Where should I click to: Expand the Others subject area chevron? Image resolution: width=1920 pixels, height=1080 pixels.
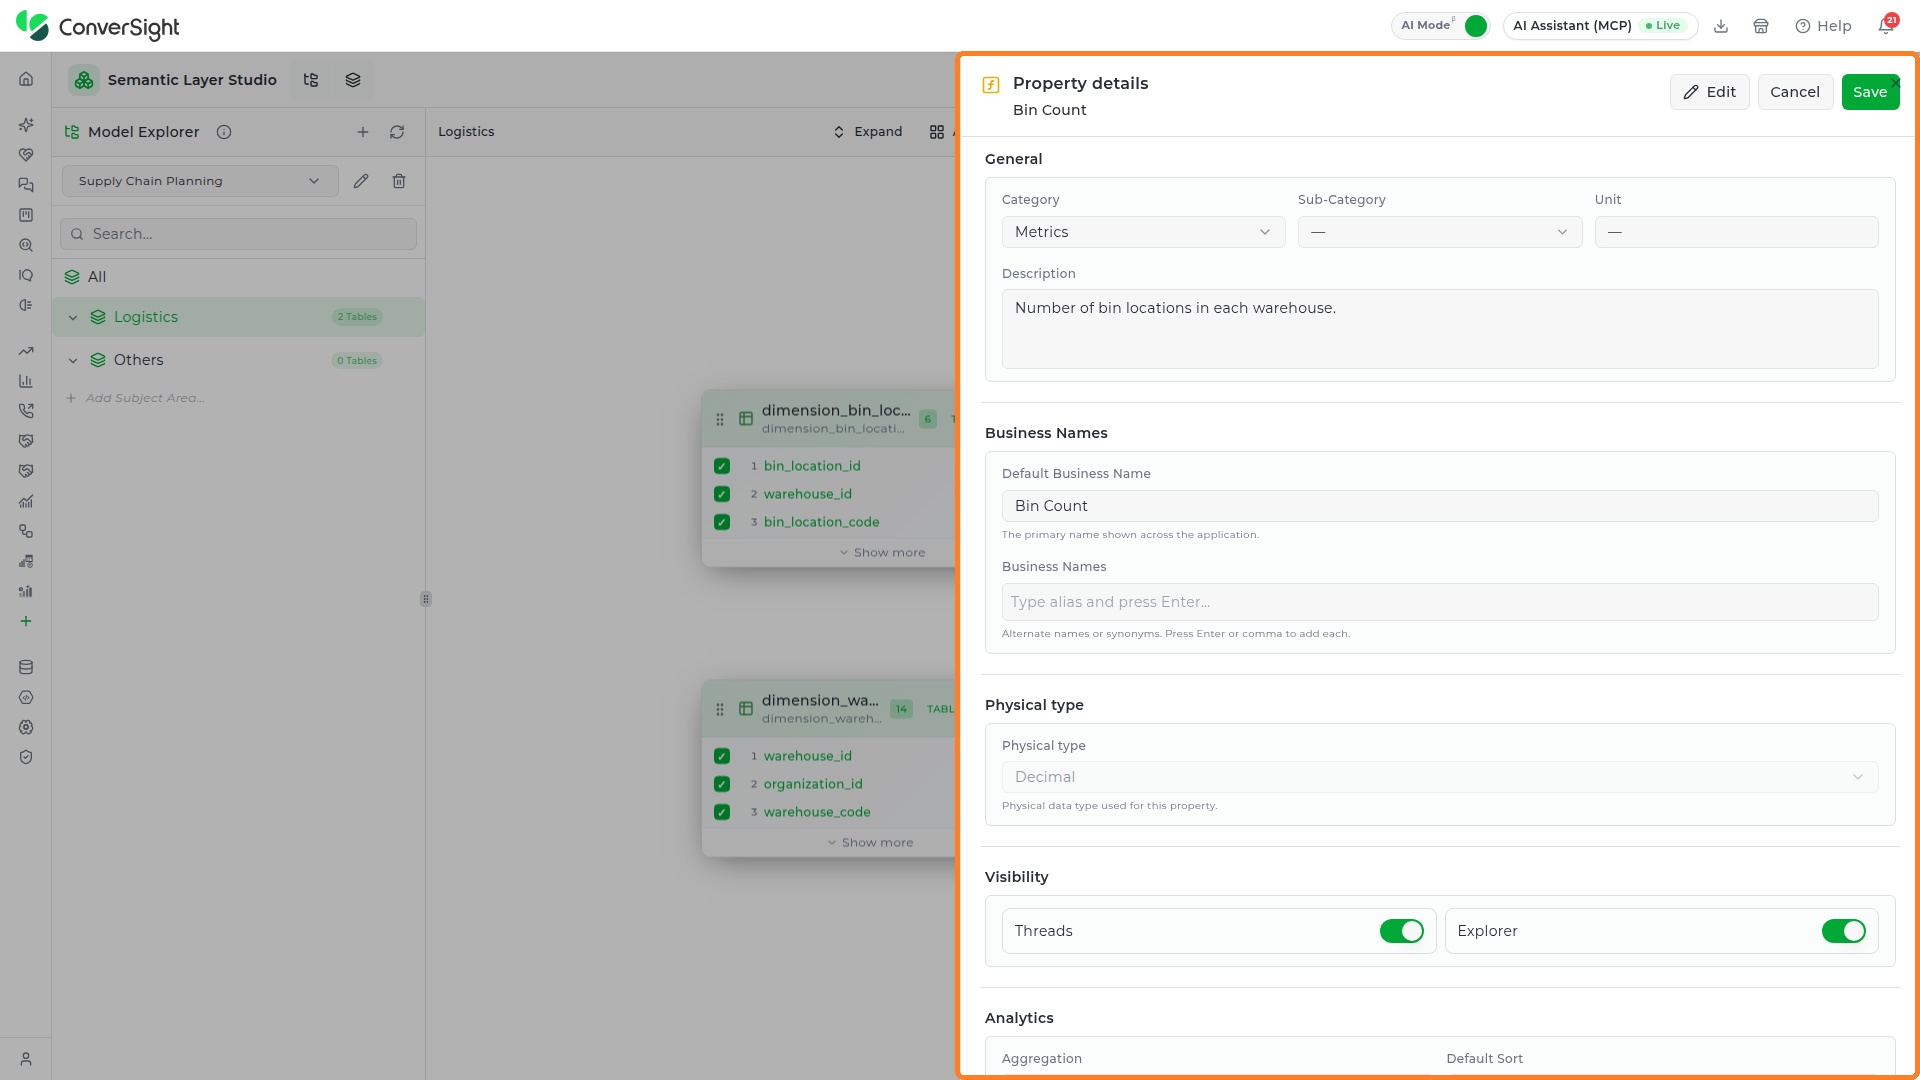73,360
